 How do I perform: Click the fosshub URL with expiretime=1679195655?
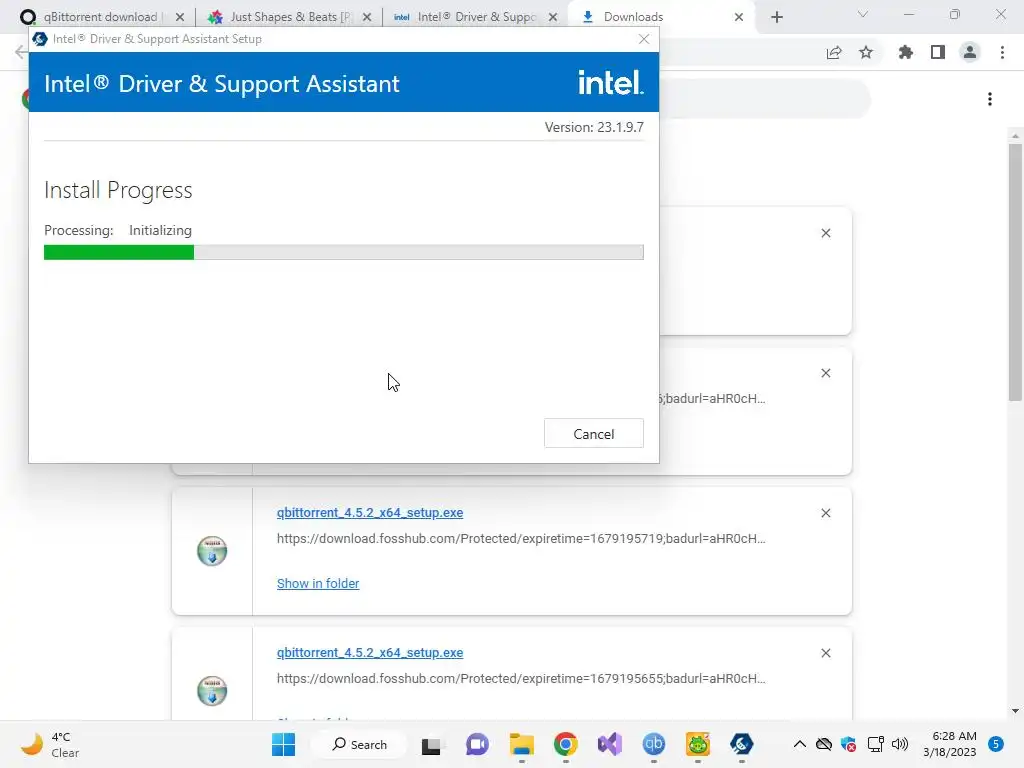pyautogui.click(x=520, y=679)
